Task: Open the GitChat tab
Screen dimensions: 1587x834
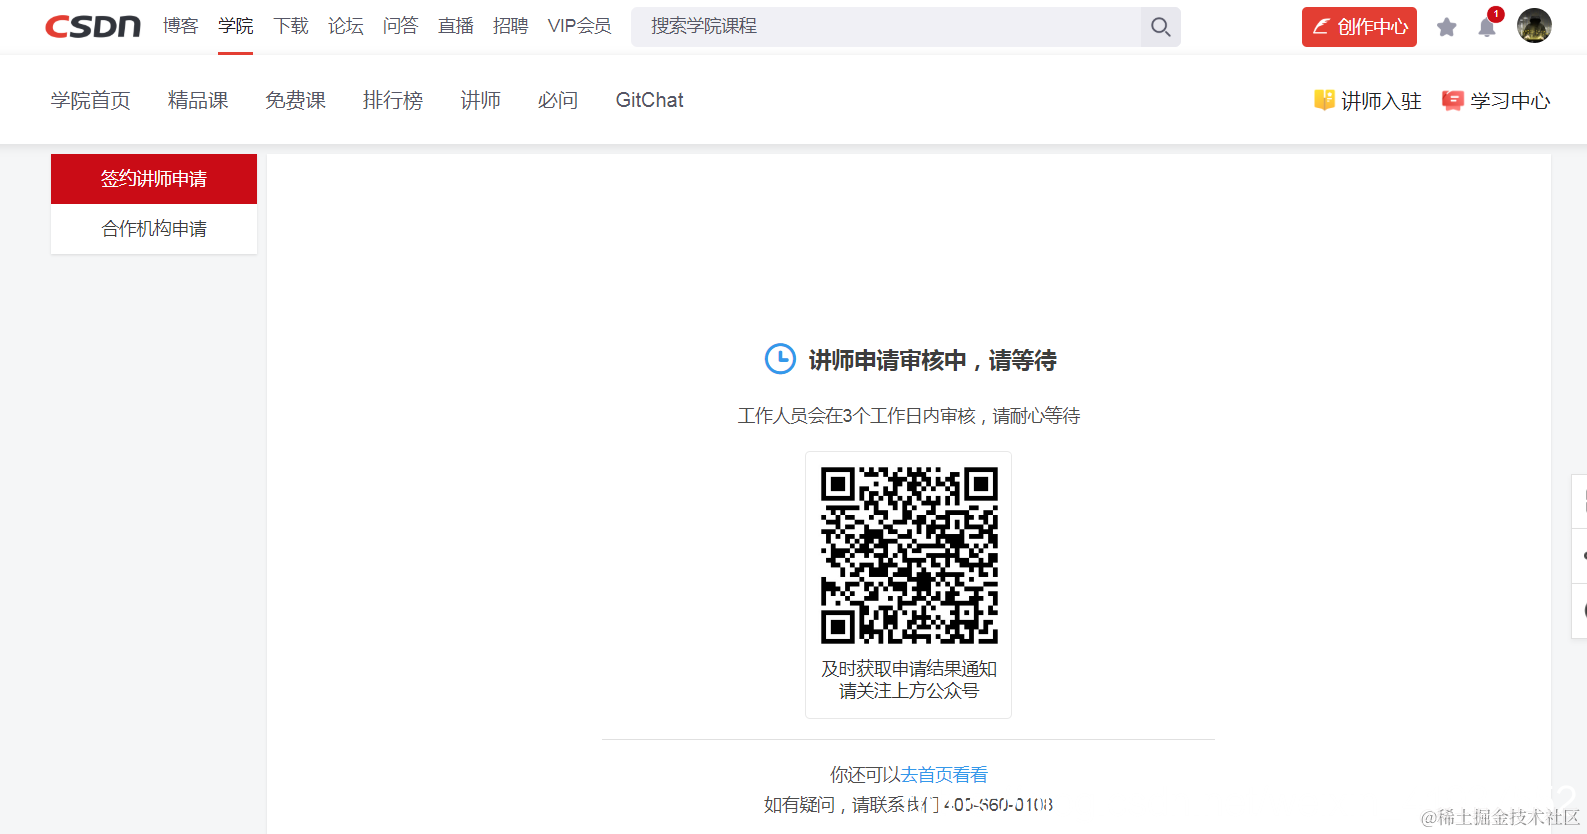Action: pos(650,100)
